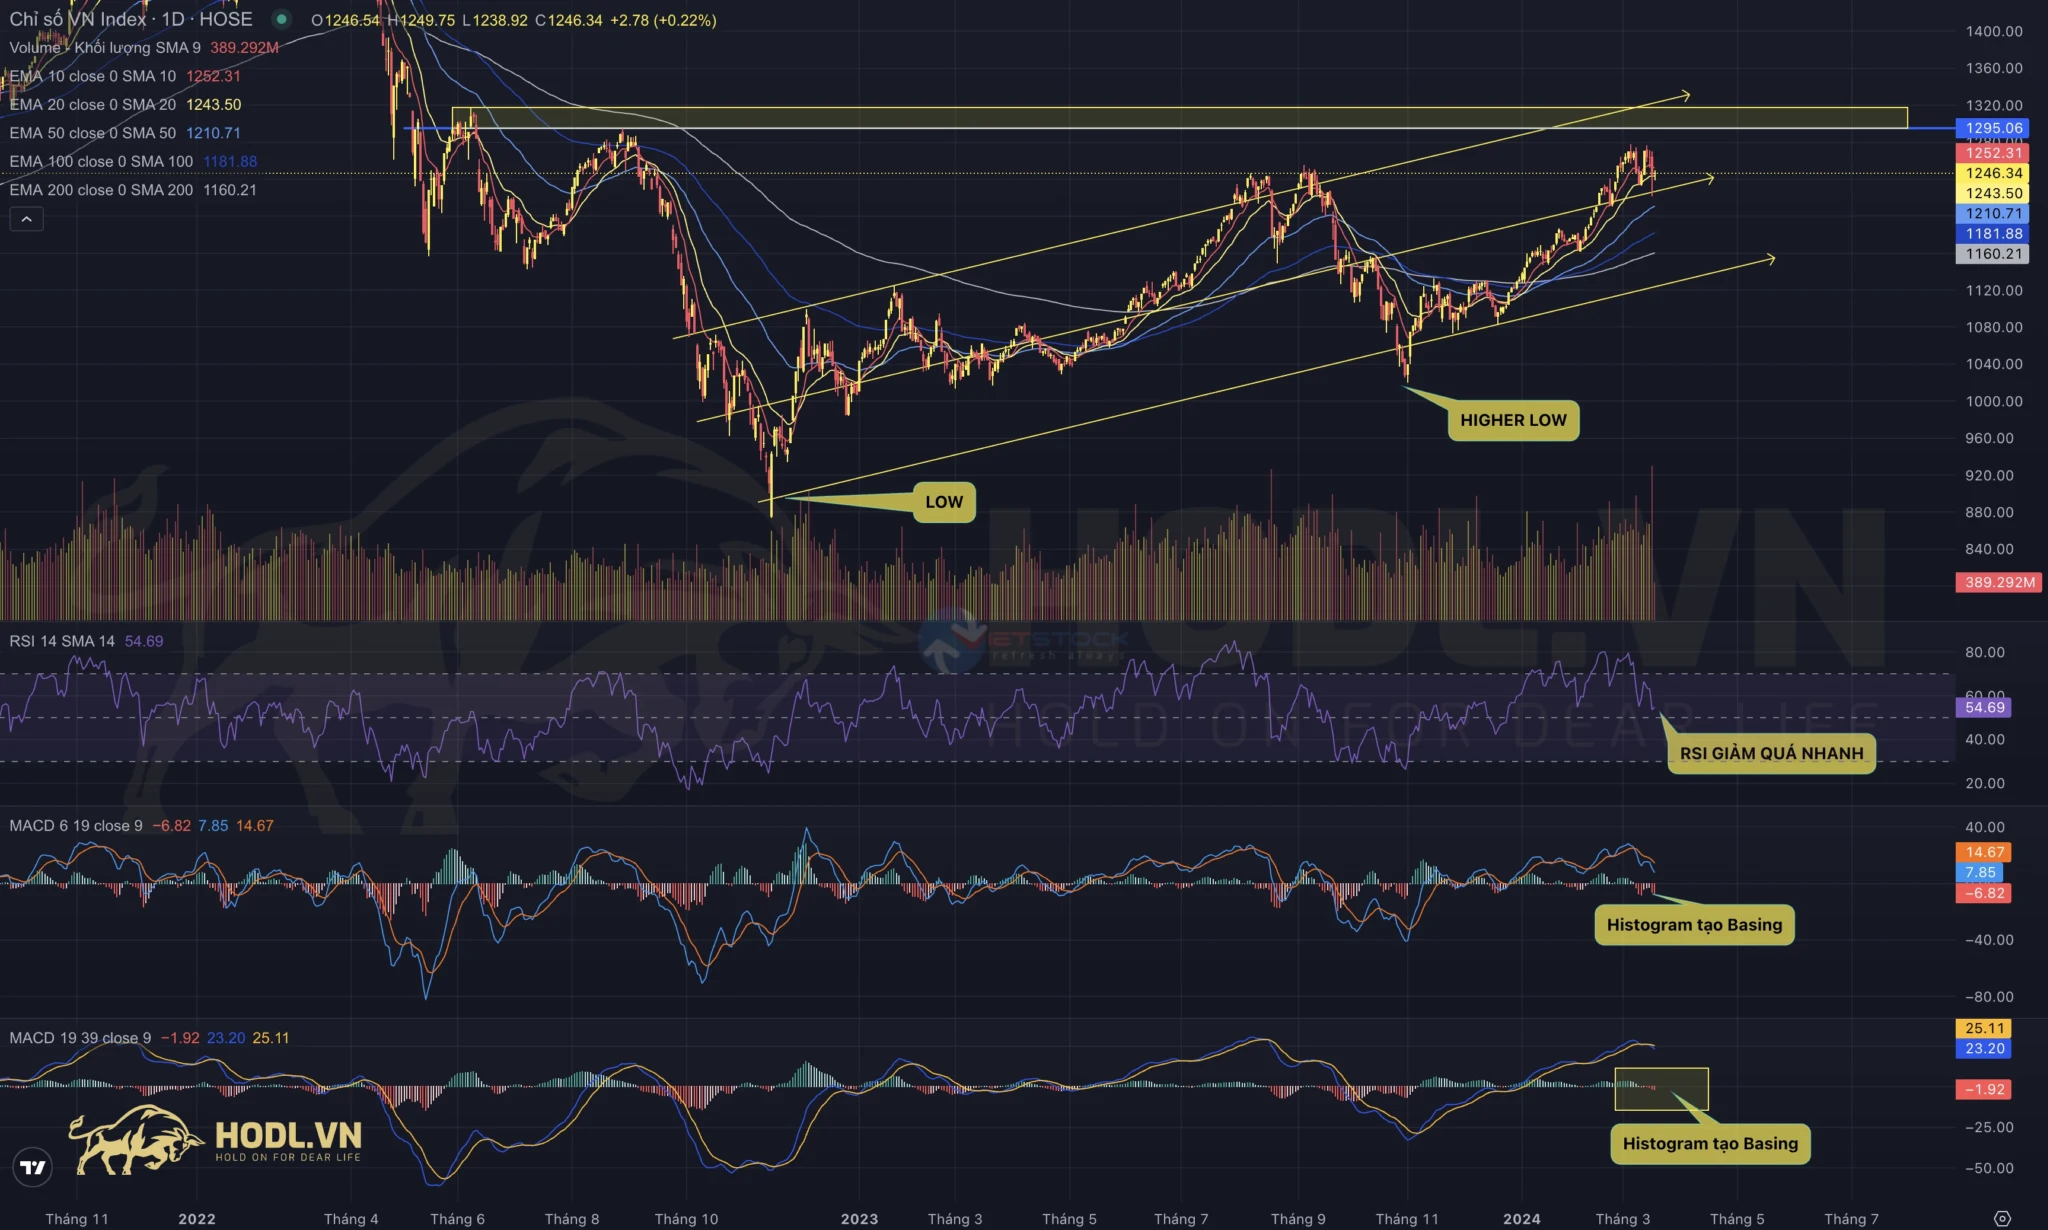The image size is (2048, 1230).
Task: Click the 1295.06 blue price label
Action: [x=1993, y=128]
